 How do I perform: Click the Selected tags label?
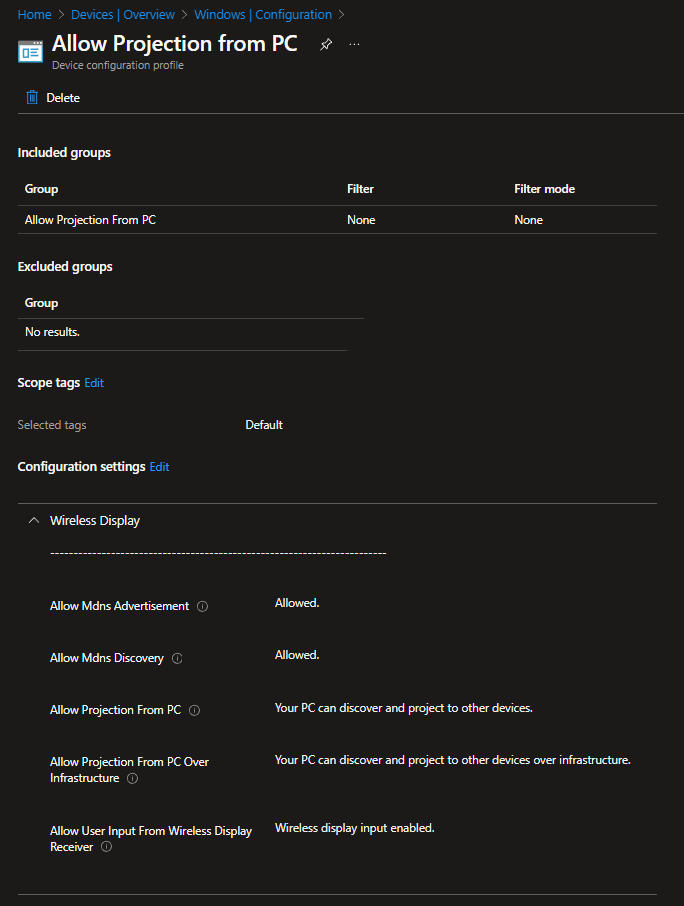[52, 425]
